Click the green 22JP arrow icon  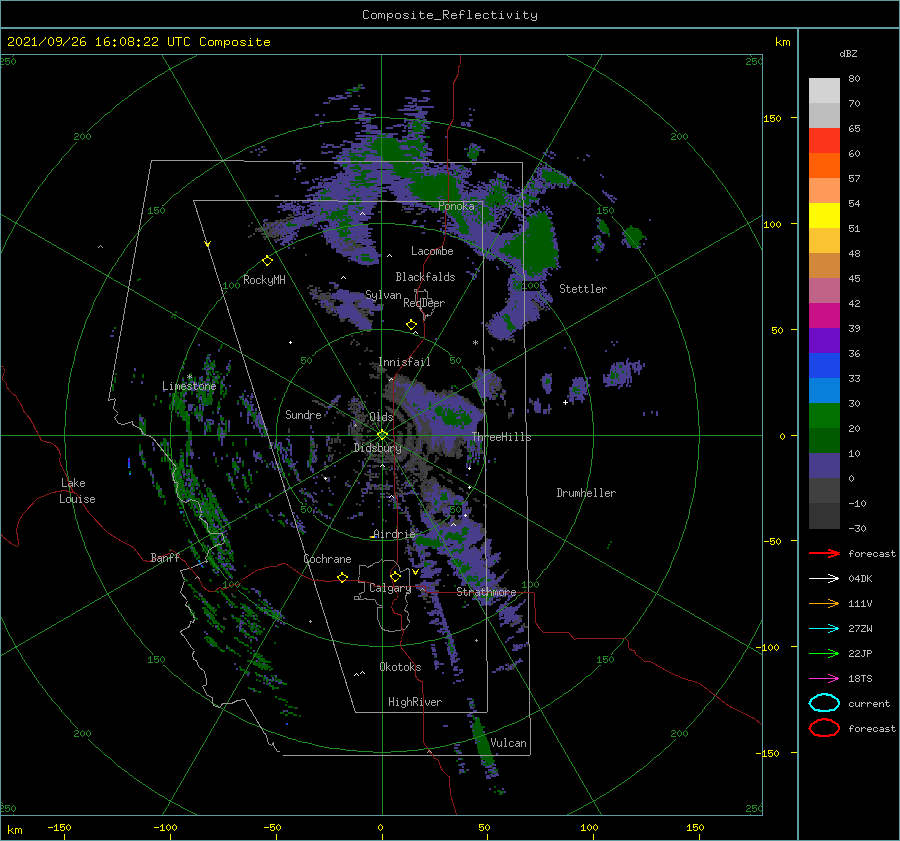click(824, 653)
